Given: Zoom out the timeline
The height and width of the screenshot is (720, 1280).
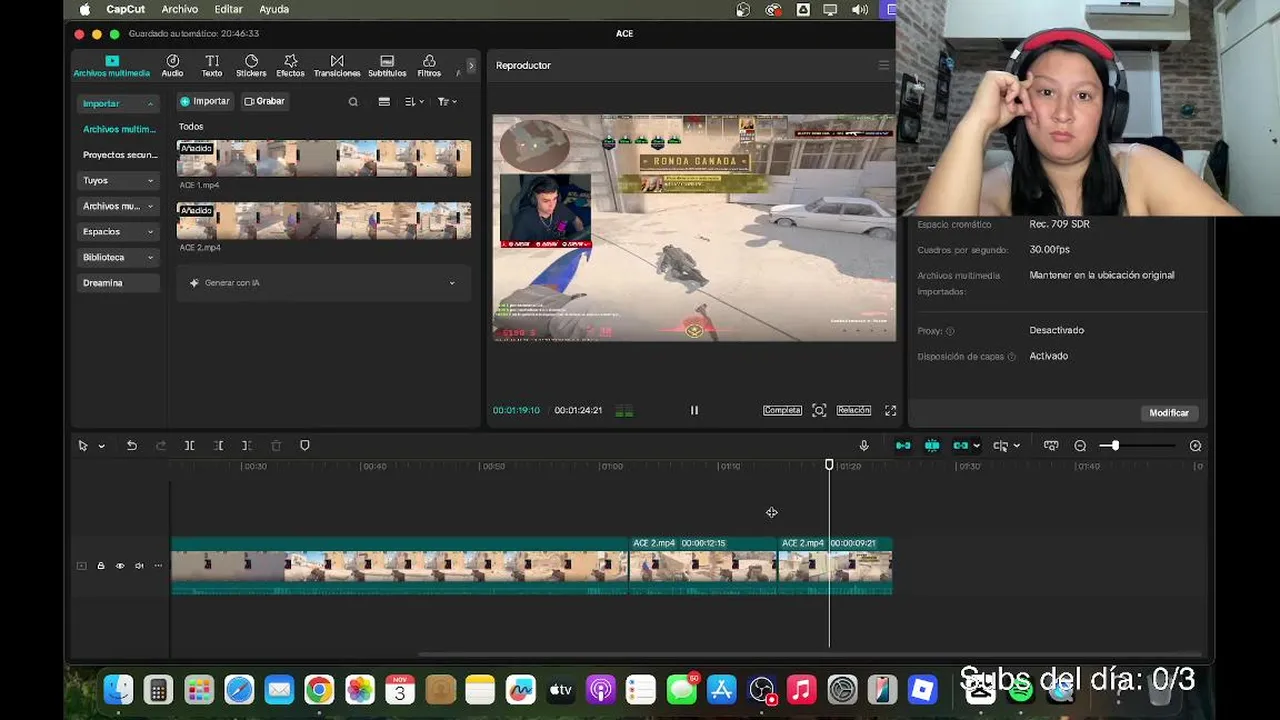Looking at the screenshot, I should [x=1080, y=446].
